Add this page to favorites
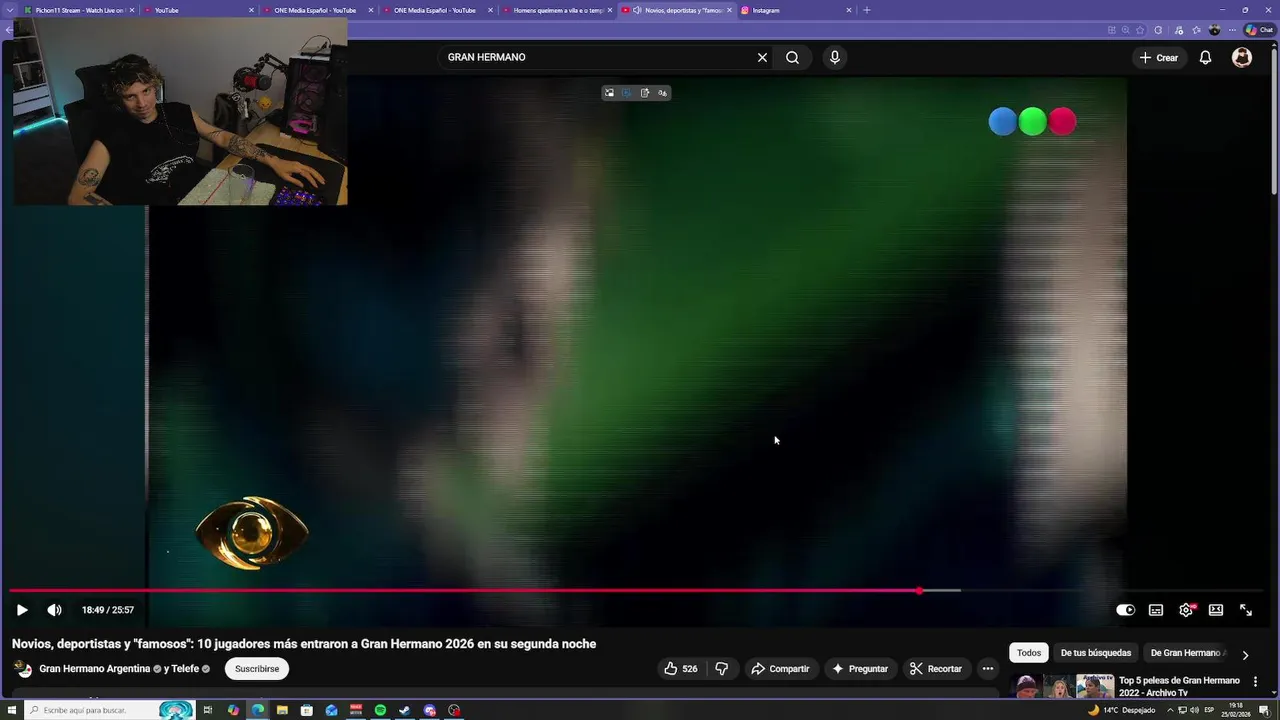This screenshot has width=1280, height=720. coord(1140,30)
